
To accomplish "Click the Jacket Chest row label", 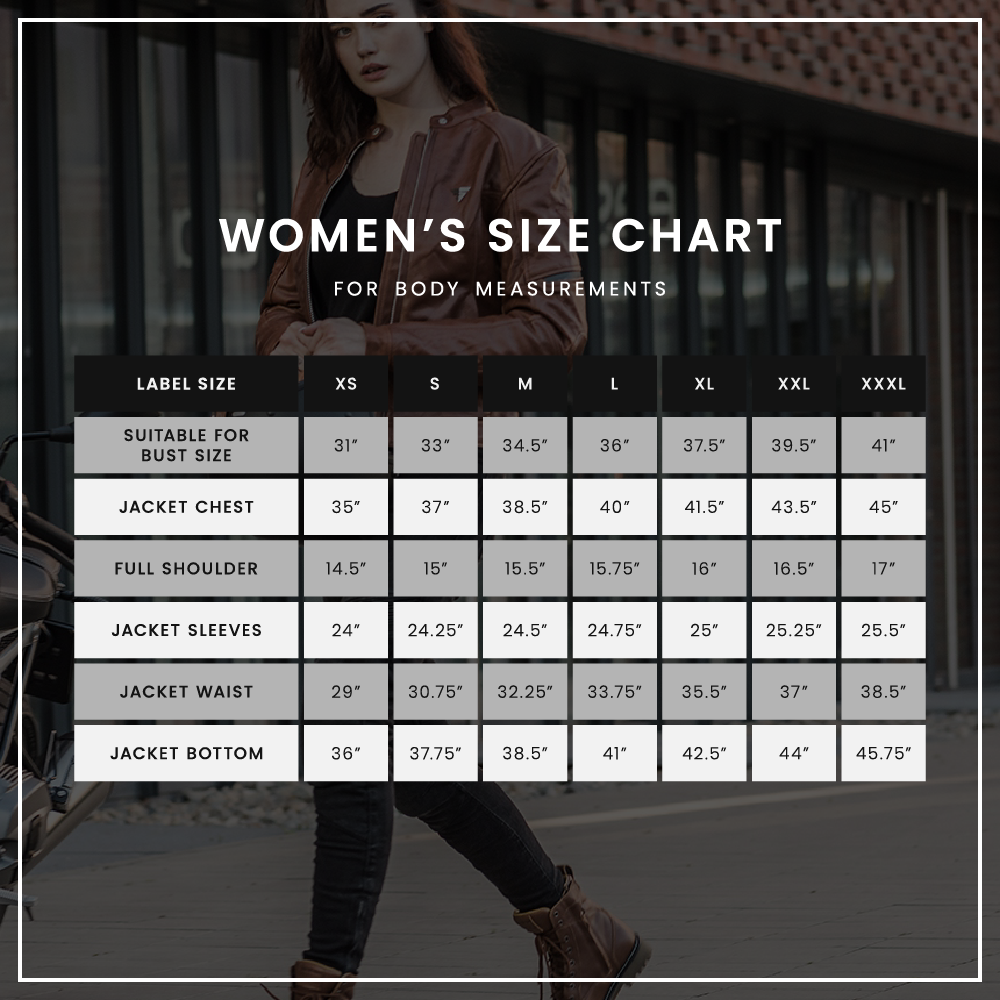I will click(186, 507).
